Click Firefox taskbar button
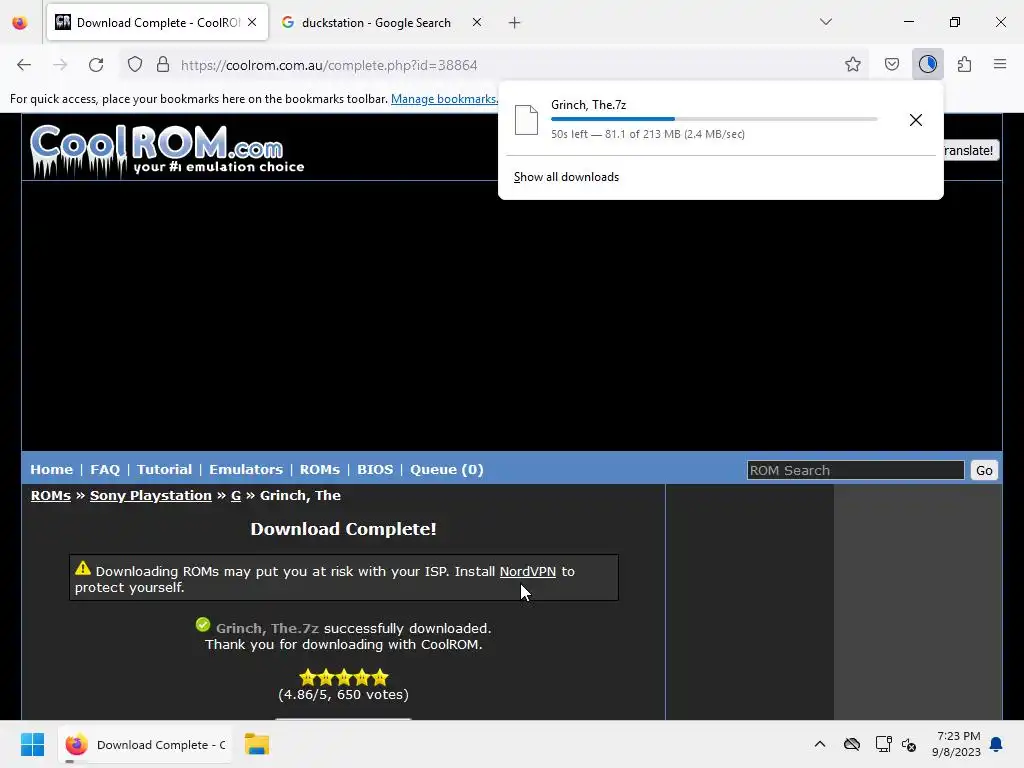The image size is (1024, 768). [x=146, y=744]
